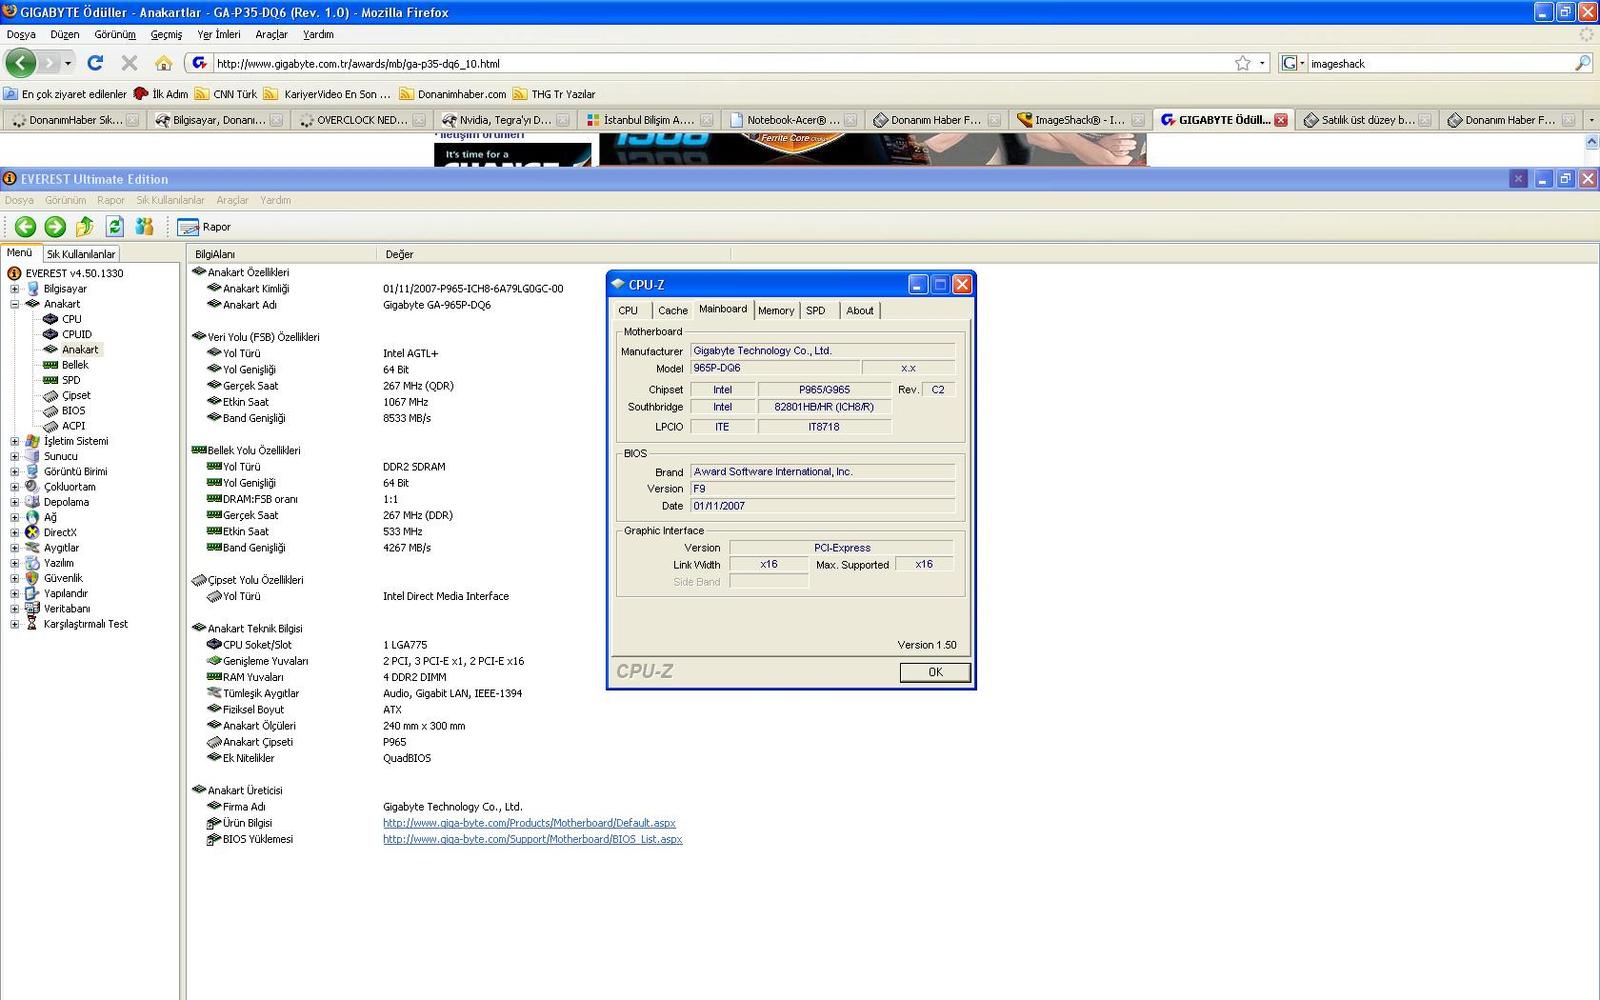This screenshot has width=1600, height=1000.
Task: Switch to ImageShack browser tab
Action: [1079, 120]
